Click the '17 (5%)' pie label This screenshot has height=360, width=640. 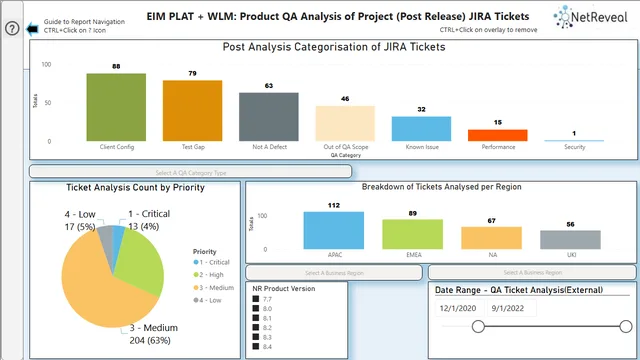[80, 227]
